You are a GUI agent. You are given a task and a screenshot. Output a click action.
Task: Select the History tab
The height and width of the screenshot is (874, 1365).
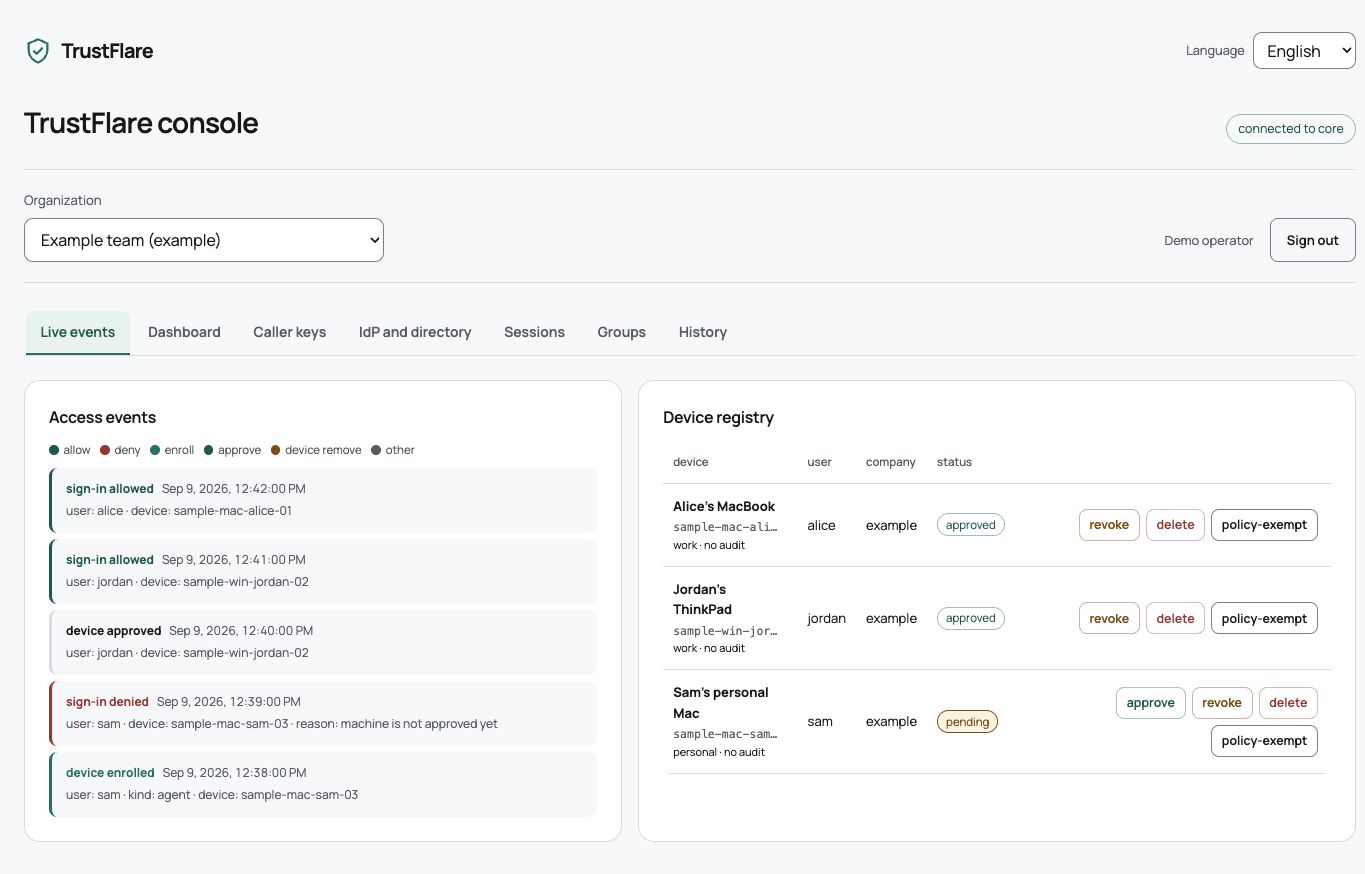(703, 332)
